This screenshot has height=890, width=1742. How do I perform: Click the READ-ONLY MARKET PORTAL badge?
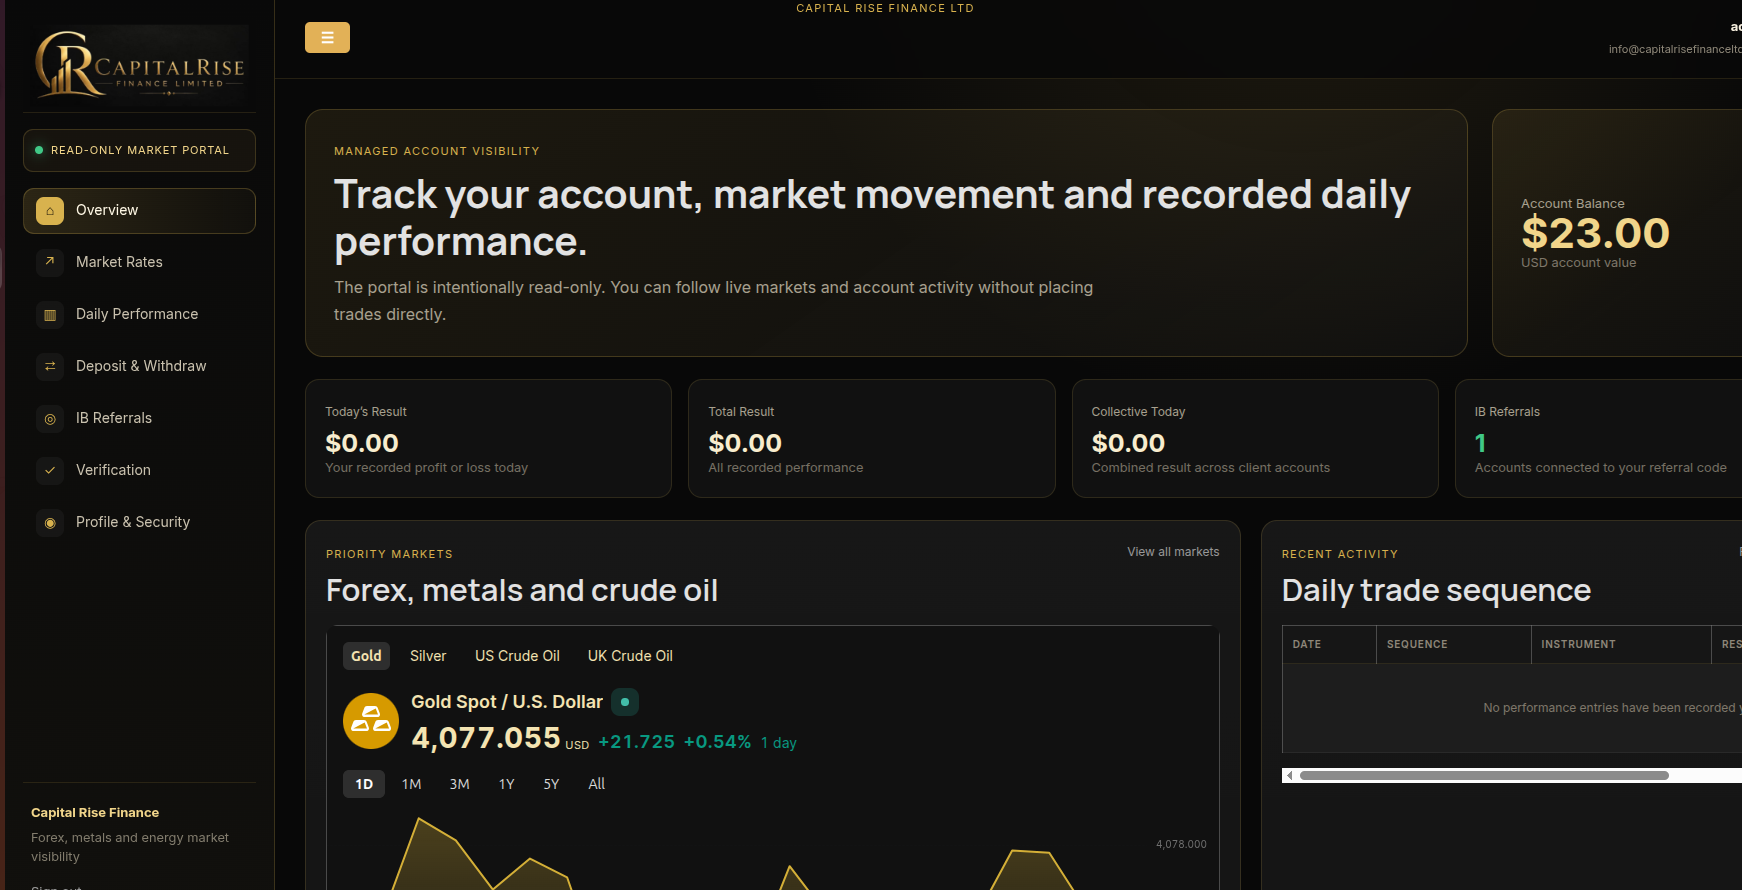pos(139,150)
